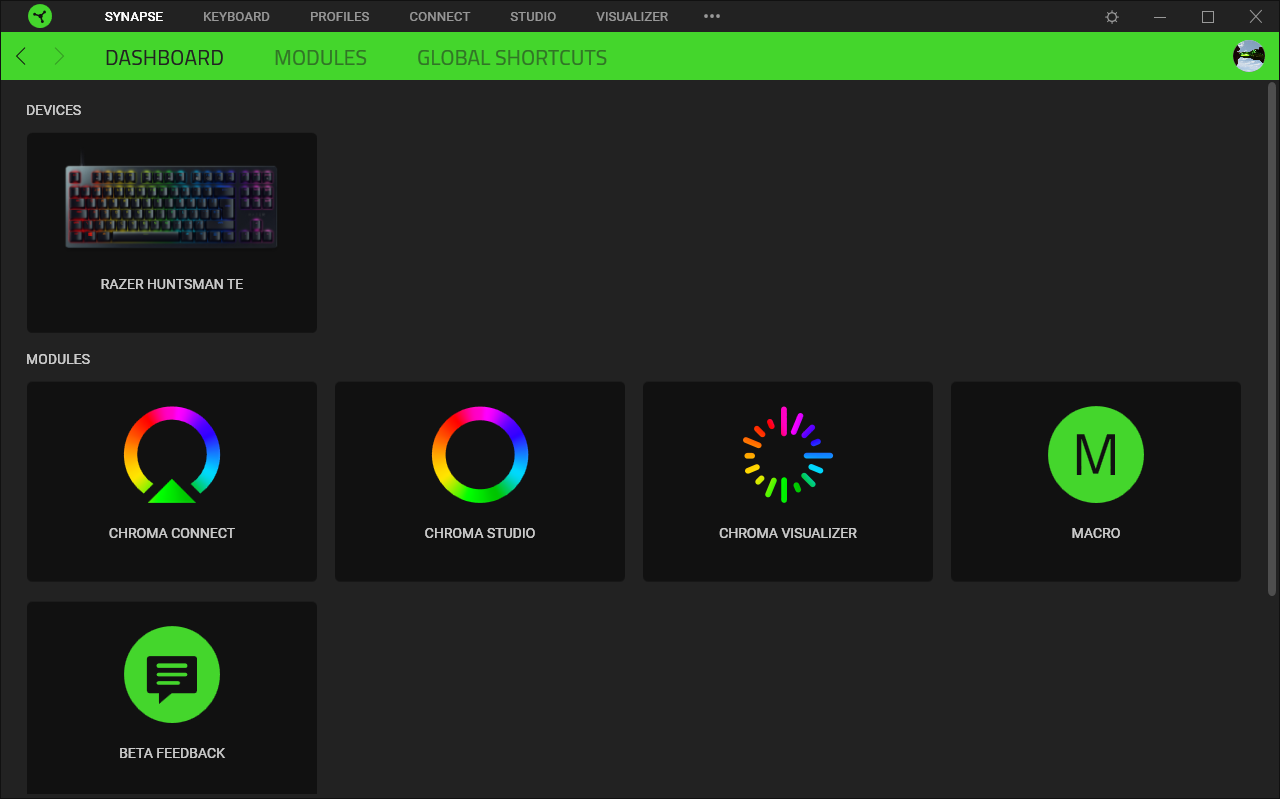Maximize the Synapse window
This screenshot has height=799, width=1280.
pos(1208,17)
